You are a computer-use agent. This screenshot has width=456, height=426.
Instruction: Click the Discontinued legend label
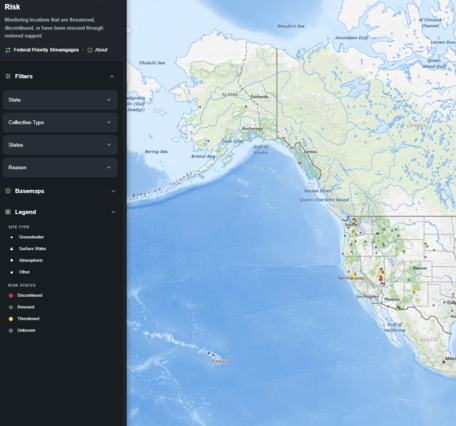[30, 295]
